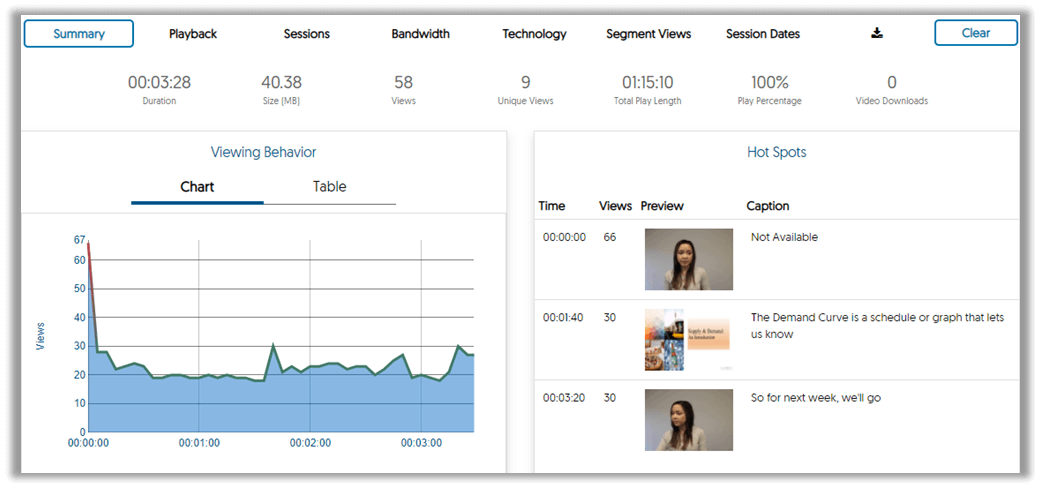This screenshot has height=488, width=1041.
Task: Click the 58 Views statistic
Action: pyautogui.click(x=403, y=82)
